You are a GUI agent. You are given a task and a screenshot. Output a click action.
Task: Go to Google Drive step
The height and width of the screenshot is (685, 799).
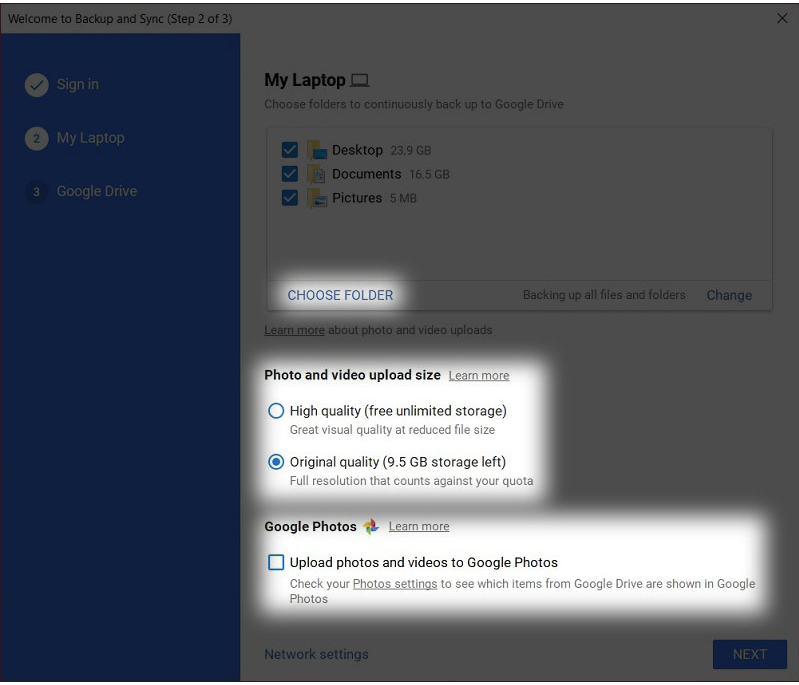click(97, 192)
